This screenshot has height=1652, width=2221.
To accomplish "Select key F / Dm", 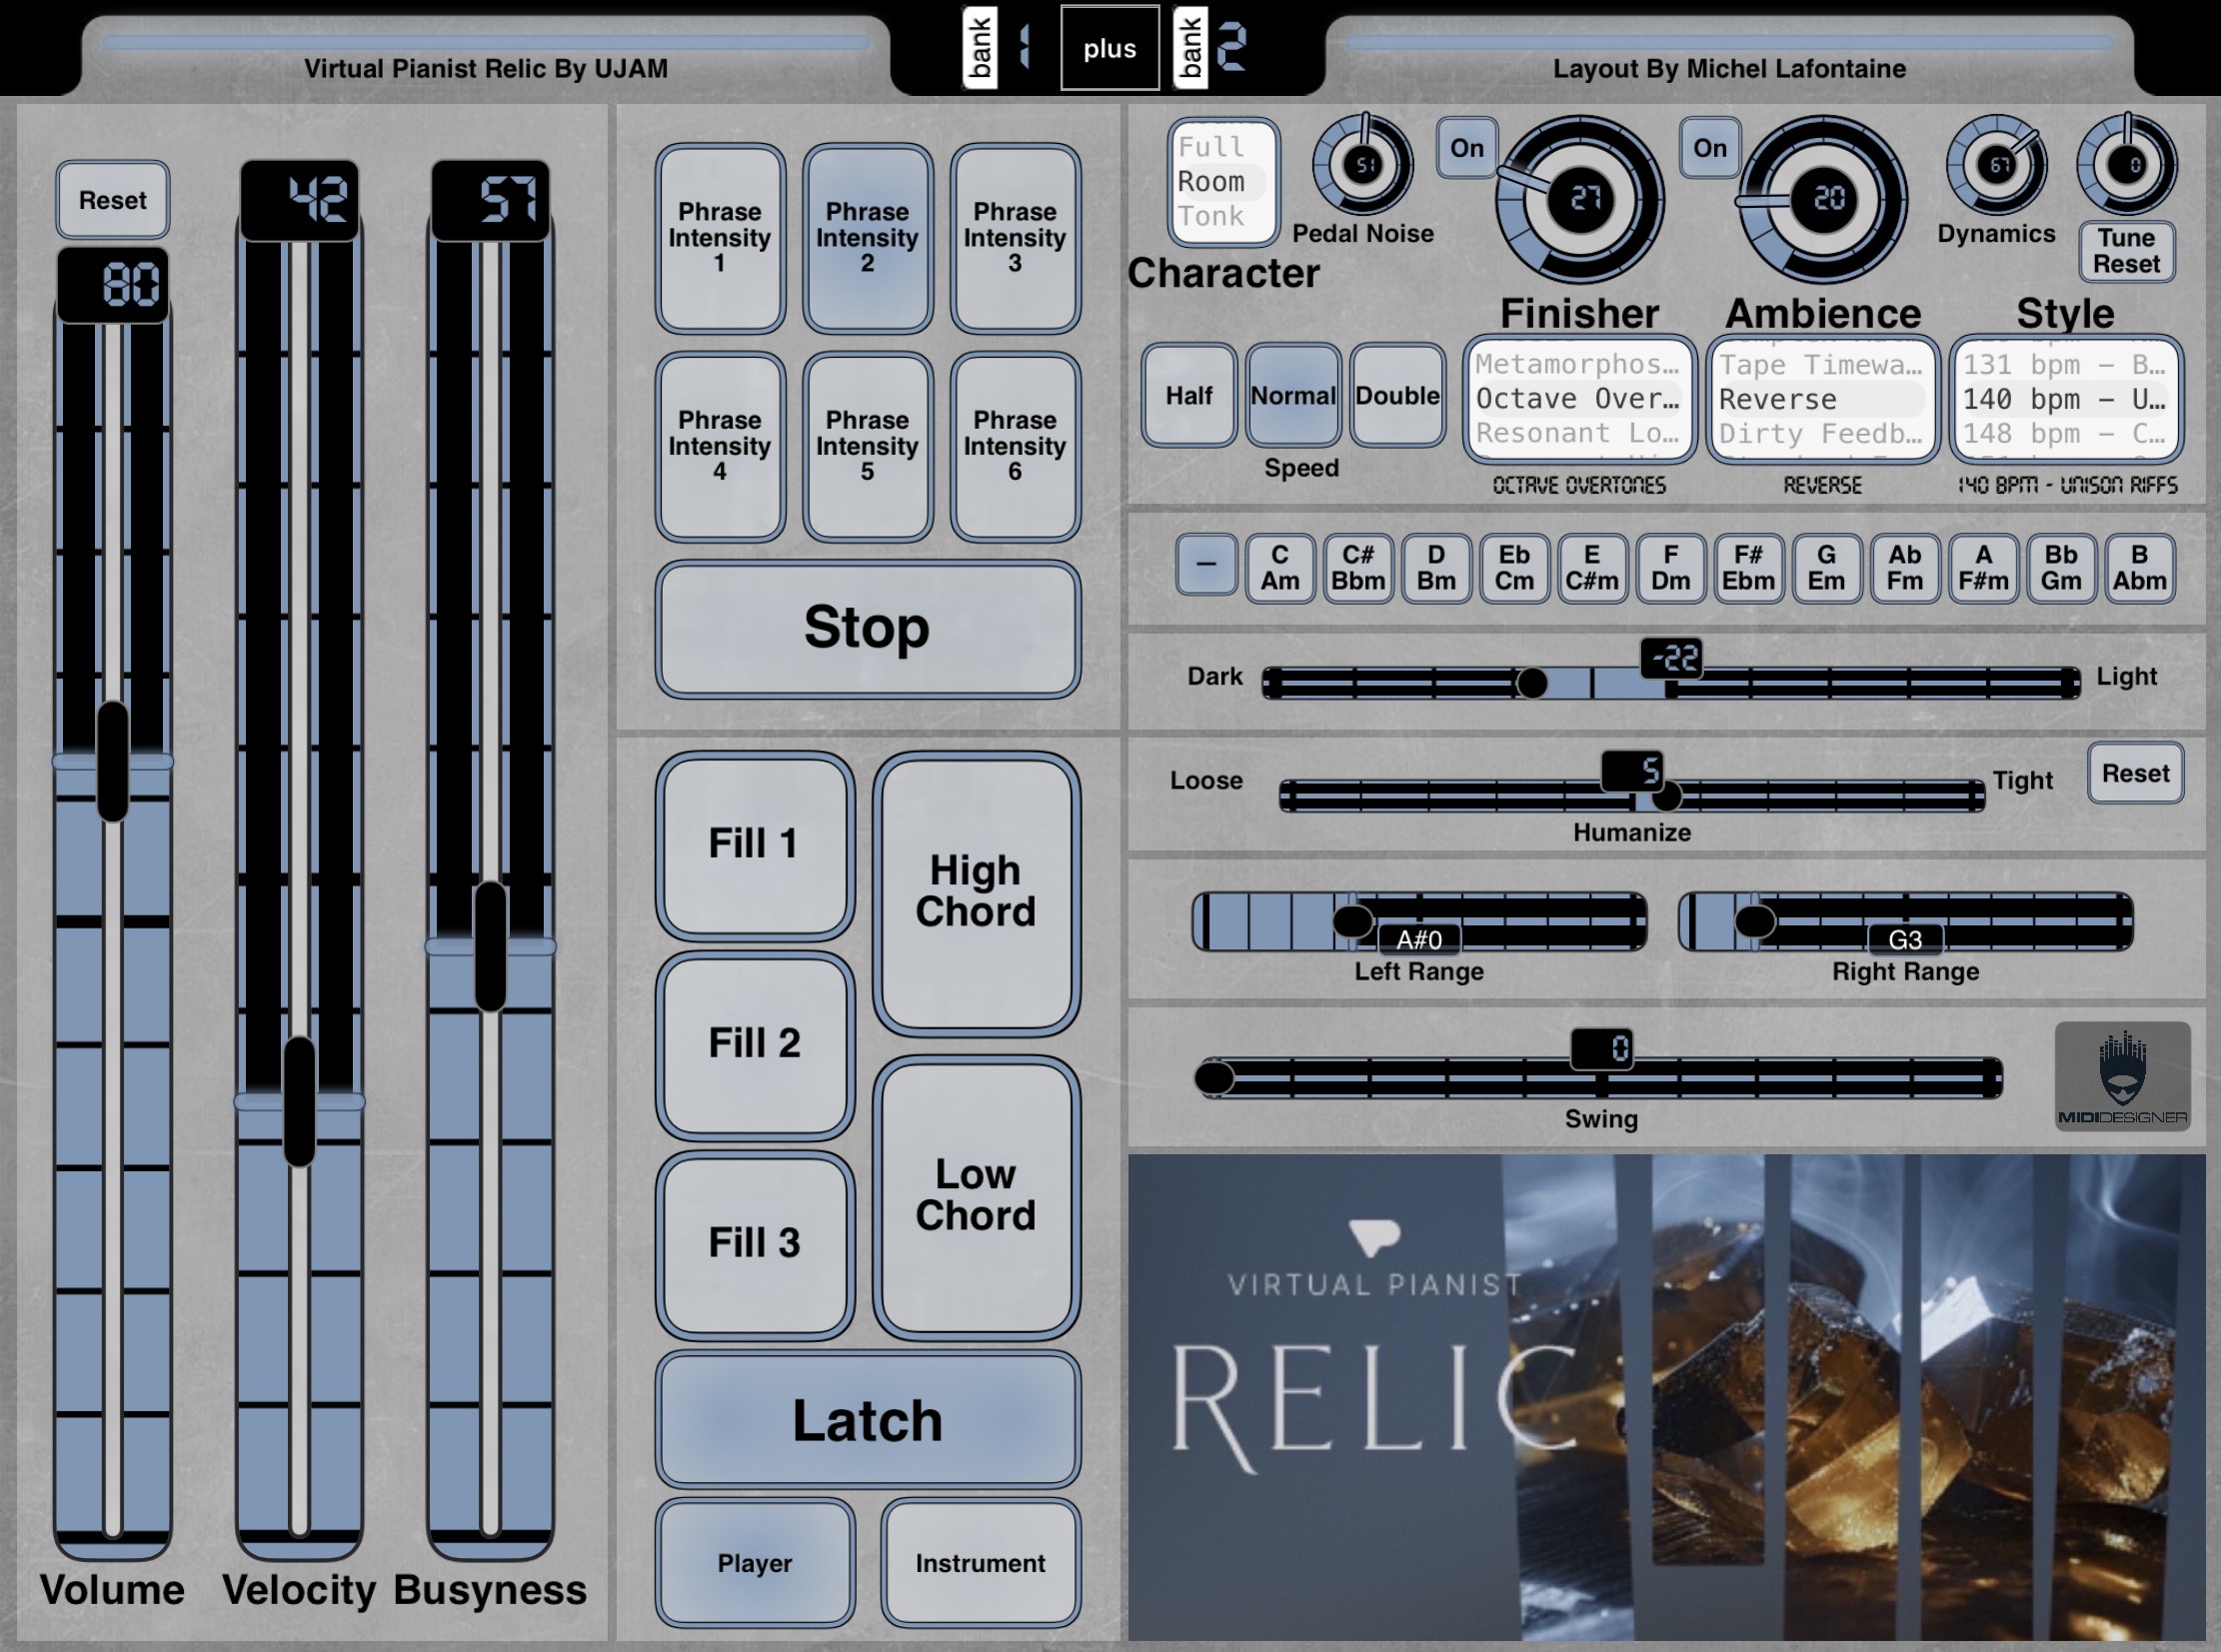I will coord(1670,568).
